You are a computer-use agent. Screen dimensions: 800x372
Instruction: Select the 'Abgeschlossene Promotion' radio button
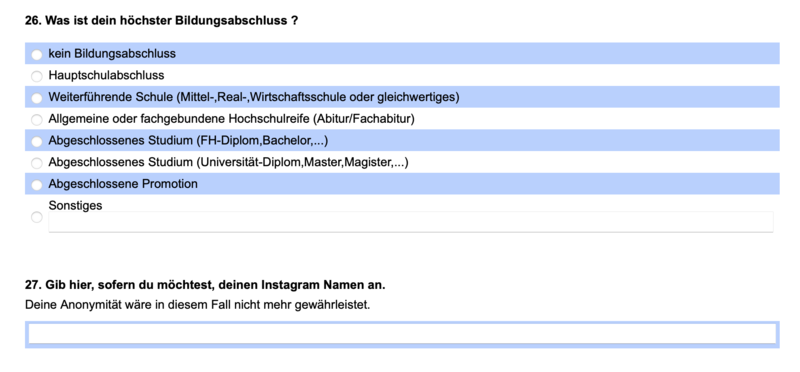coord(37,185)
